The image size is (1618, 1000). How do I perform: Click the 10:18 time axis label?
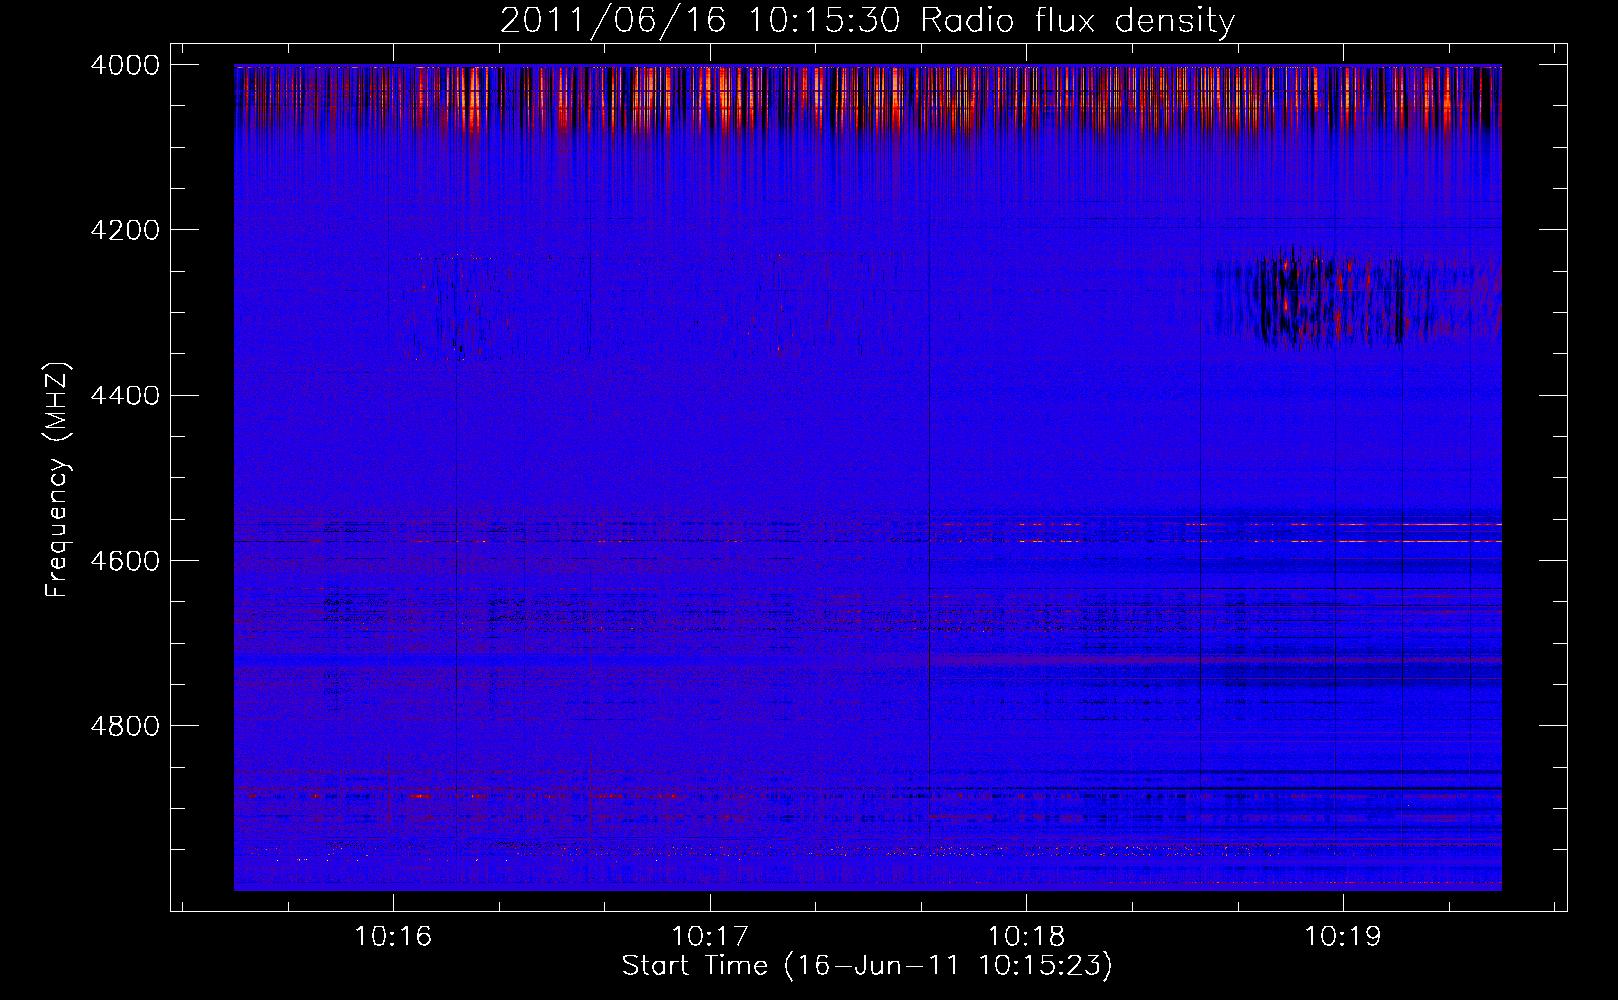tap(1026, 937)
